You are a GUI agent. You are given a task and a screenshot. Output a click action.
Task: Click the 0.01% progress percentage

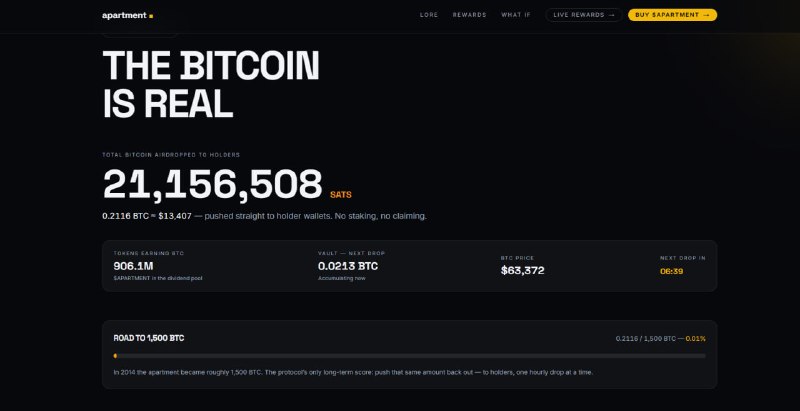696,339
